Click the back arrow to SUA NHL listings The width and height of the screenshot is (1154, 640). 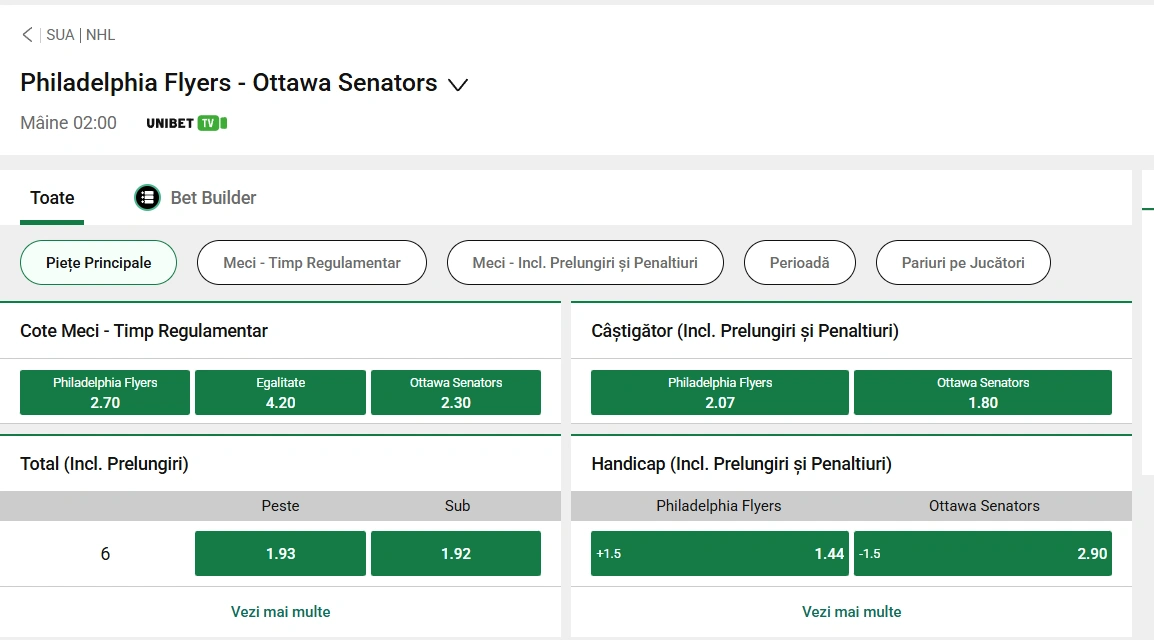tap(27, 34)
